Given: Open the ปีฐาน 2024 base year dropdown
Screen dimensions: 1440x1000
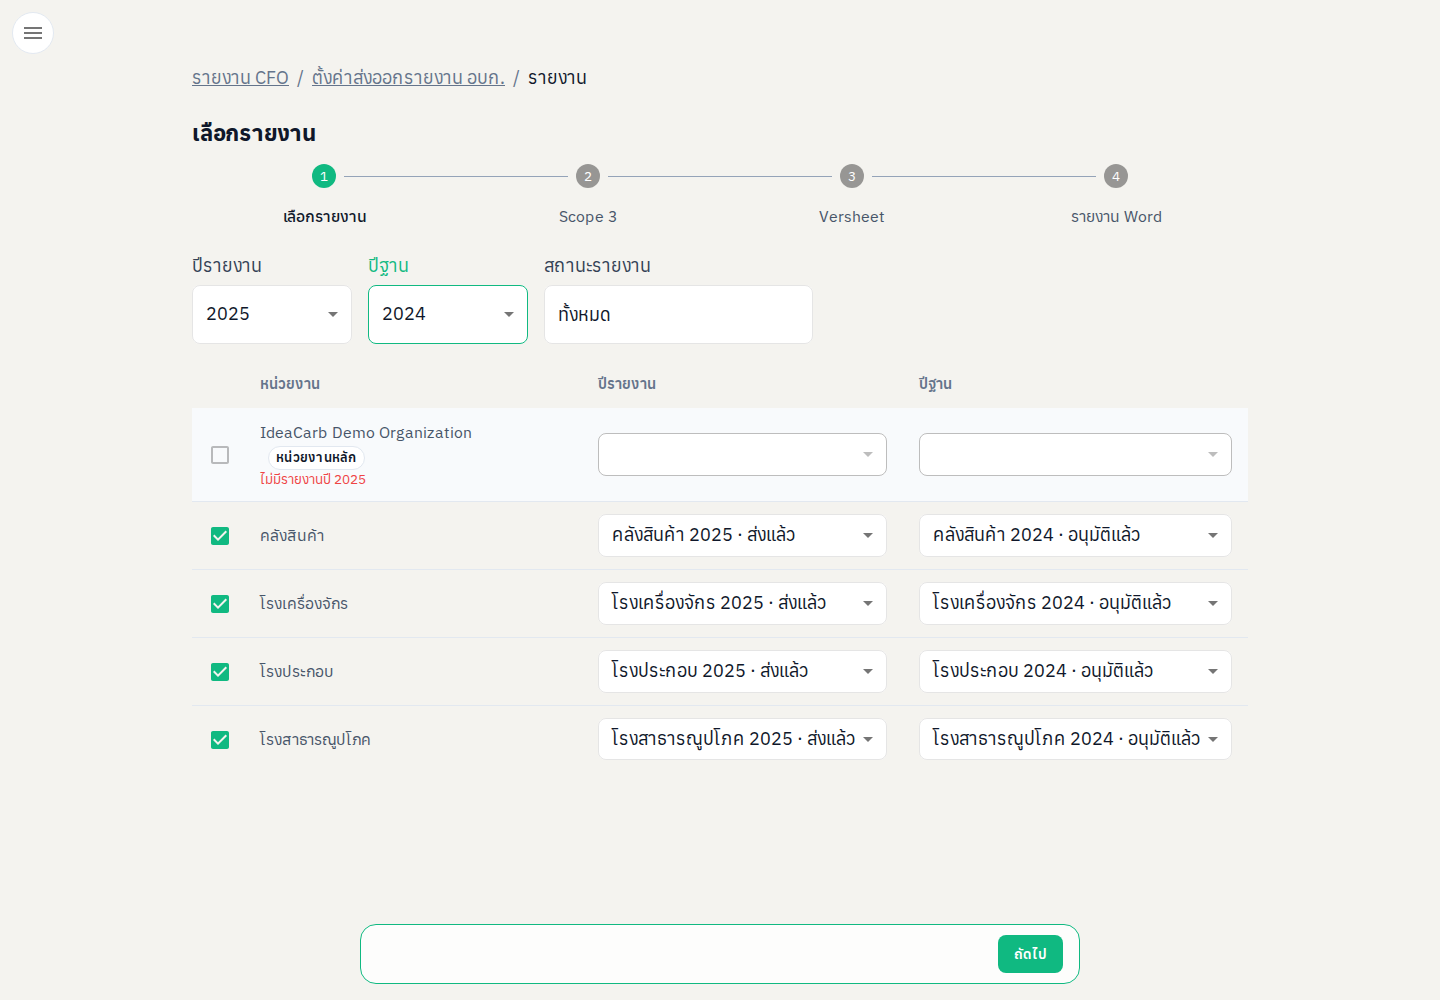Looking at the screenshot, I should pos(448,314).
